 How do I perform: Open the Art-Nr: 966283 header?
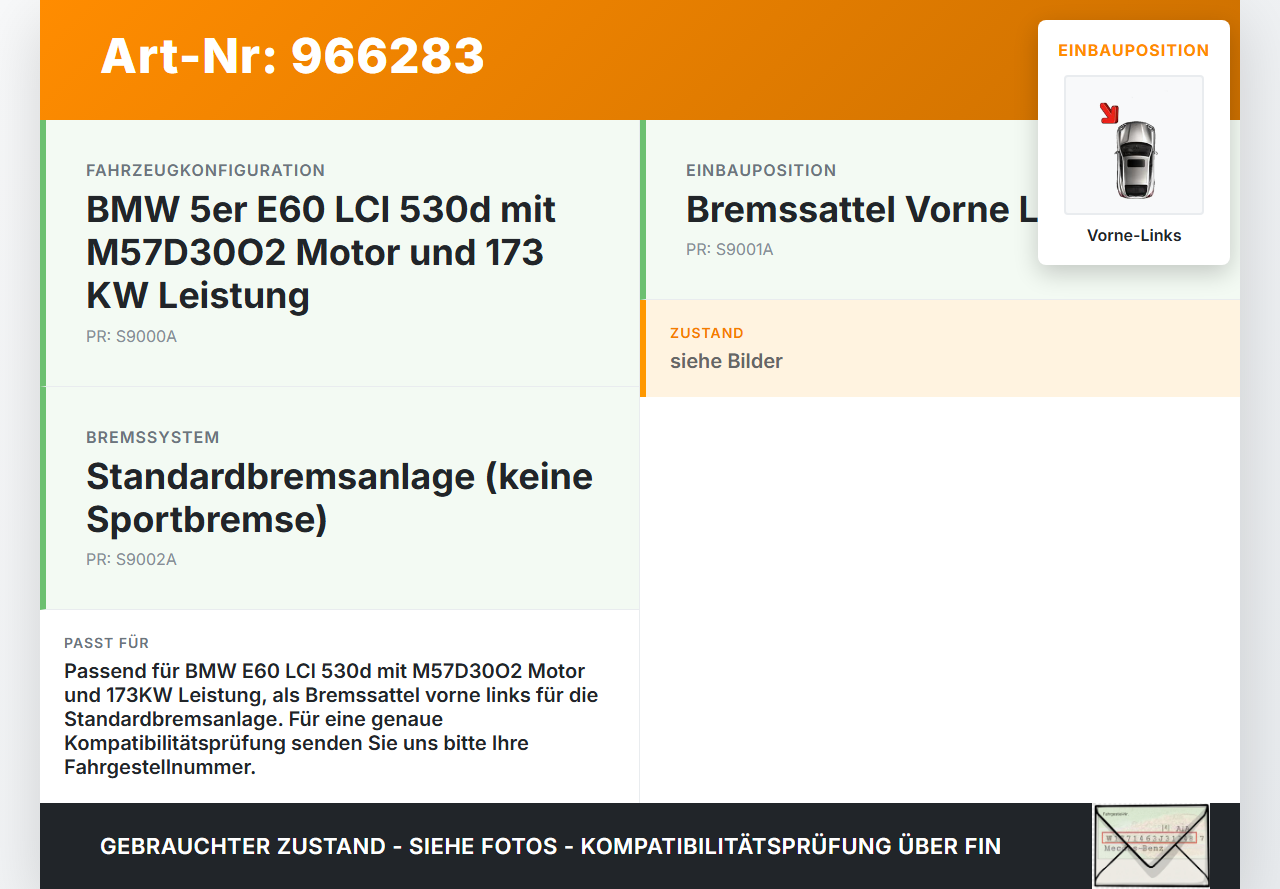291,57
